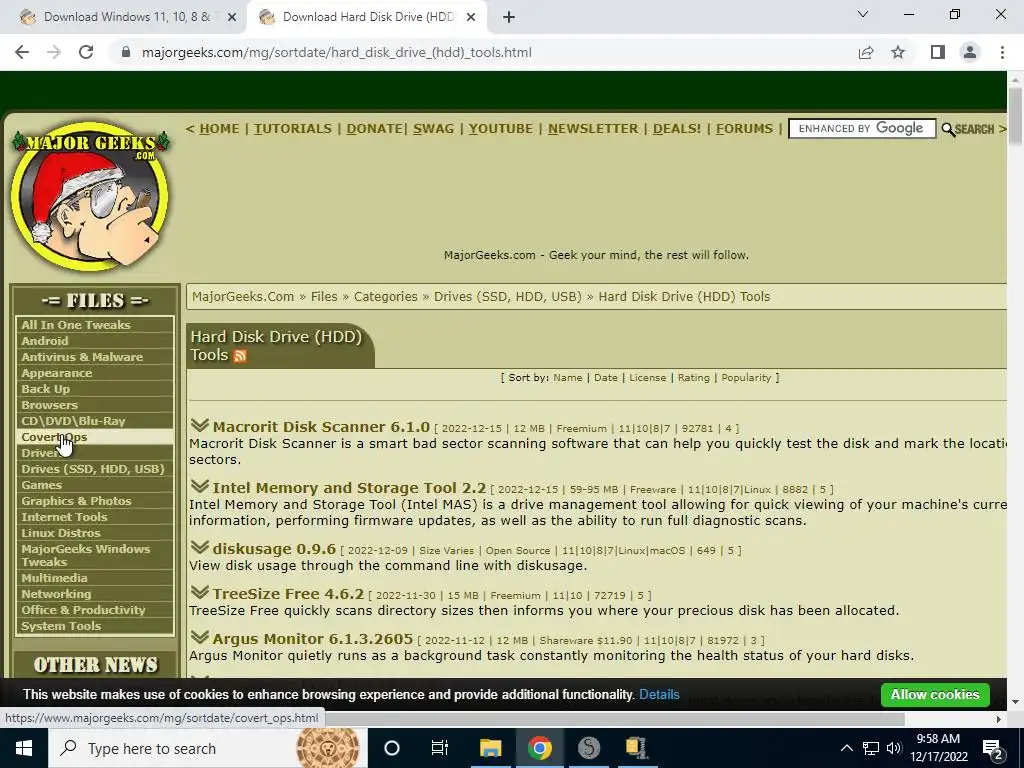Go back to the previous page
Image resolution: width=1024 pixels, height=768 pixels.
22,52
